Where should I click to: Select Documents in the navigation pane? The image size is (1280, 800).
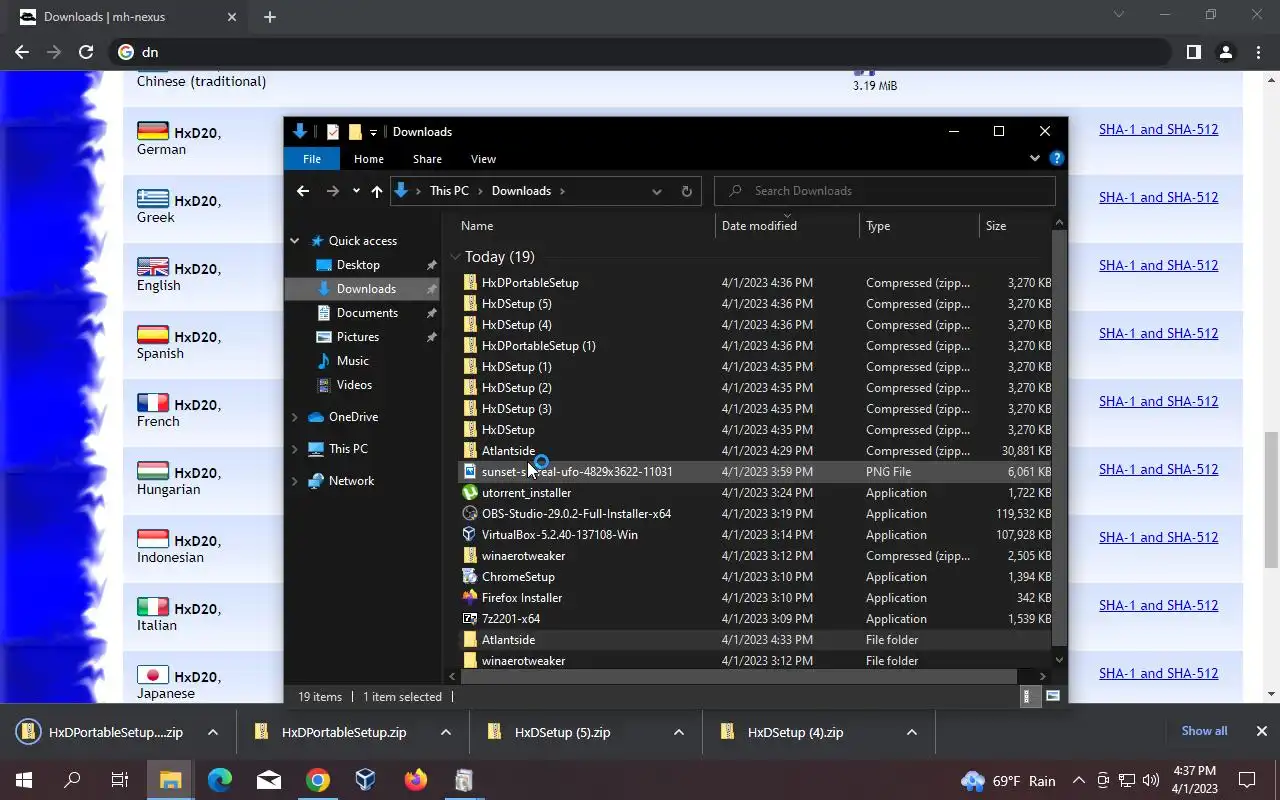(x=367, y=313)
